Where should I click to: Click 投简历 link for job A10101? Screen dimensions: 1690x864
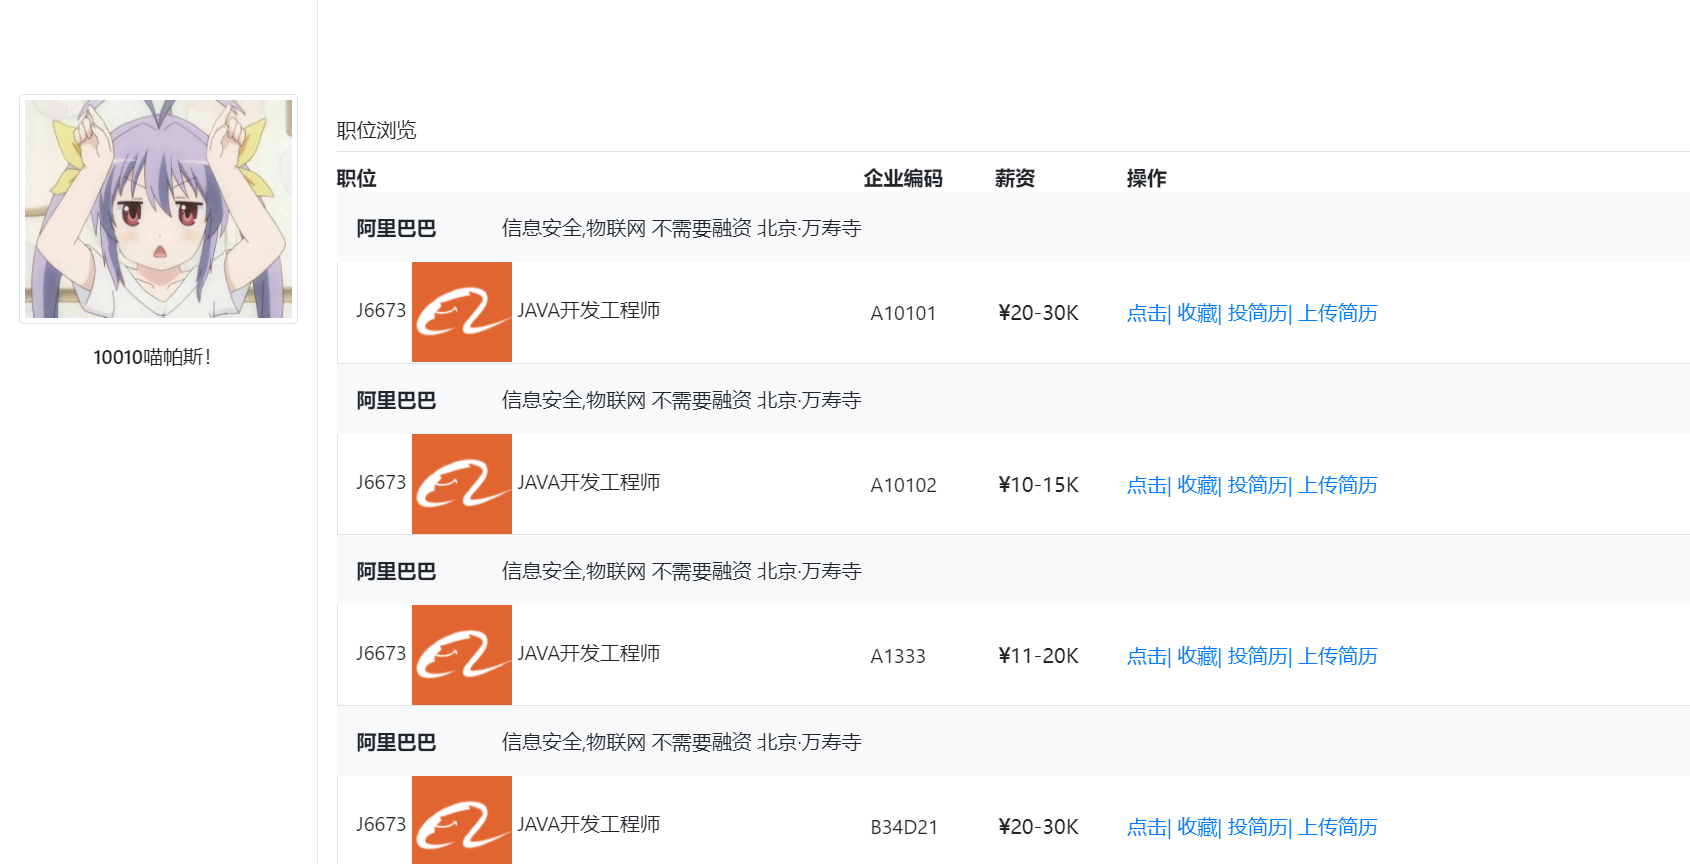coord(1257,313)
